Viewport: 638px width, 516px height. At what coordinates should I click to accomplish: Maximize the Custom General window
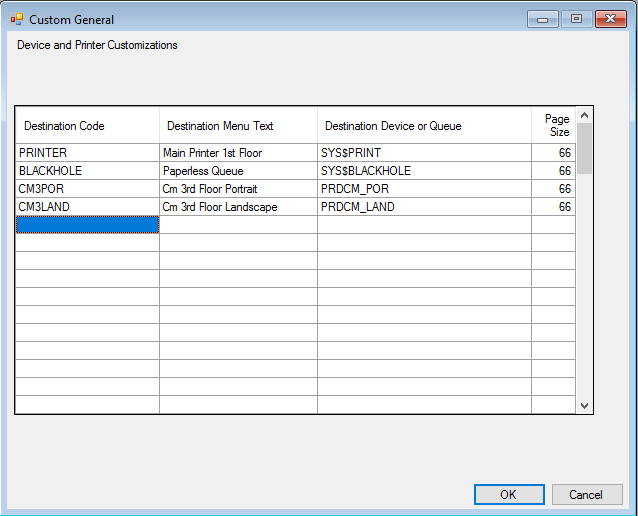576,19
